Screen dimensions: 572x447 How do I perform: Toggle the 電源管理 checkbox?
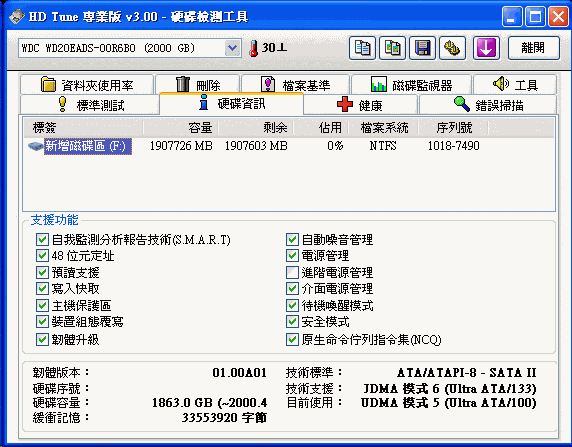pyautogui.click(x=292, y=256)
